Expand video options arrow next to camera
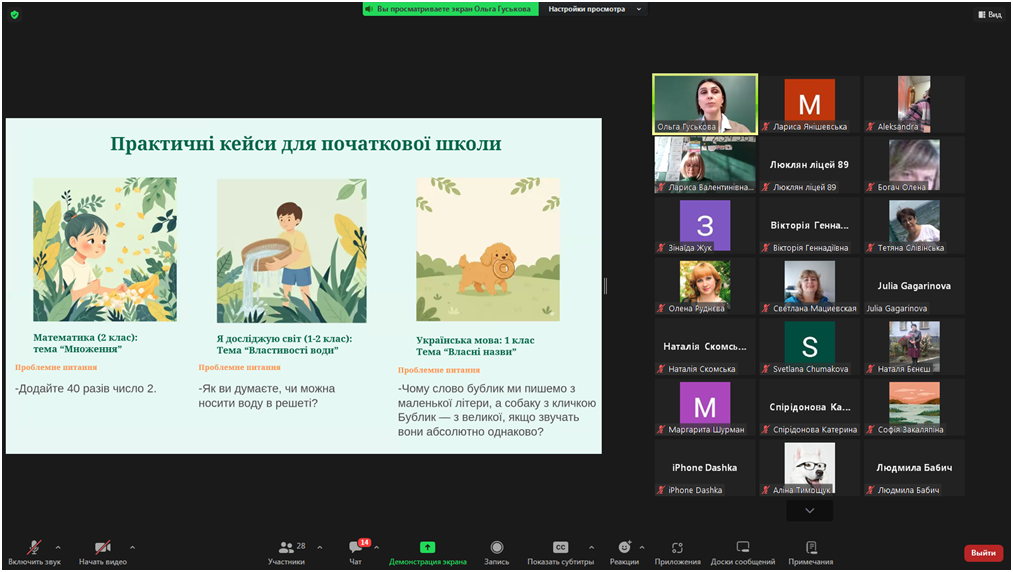 tap(132, 547)
